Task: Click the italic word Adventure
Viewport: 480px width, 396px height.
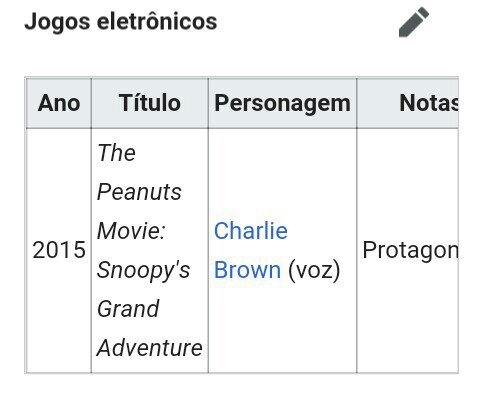Action: [x=150, y=348]
